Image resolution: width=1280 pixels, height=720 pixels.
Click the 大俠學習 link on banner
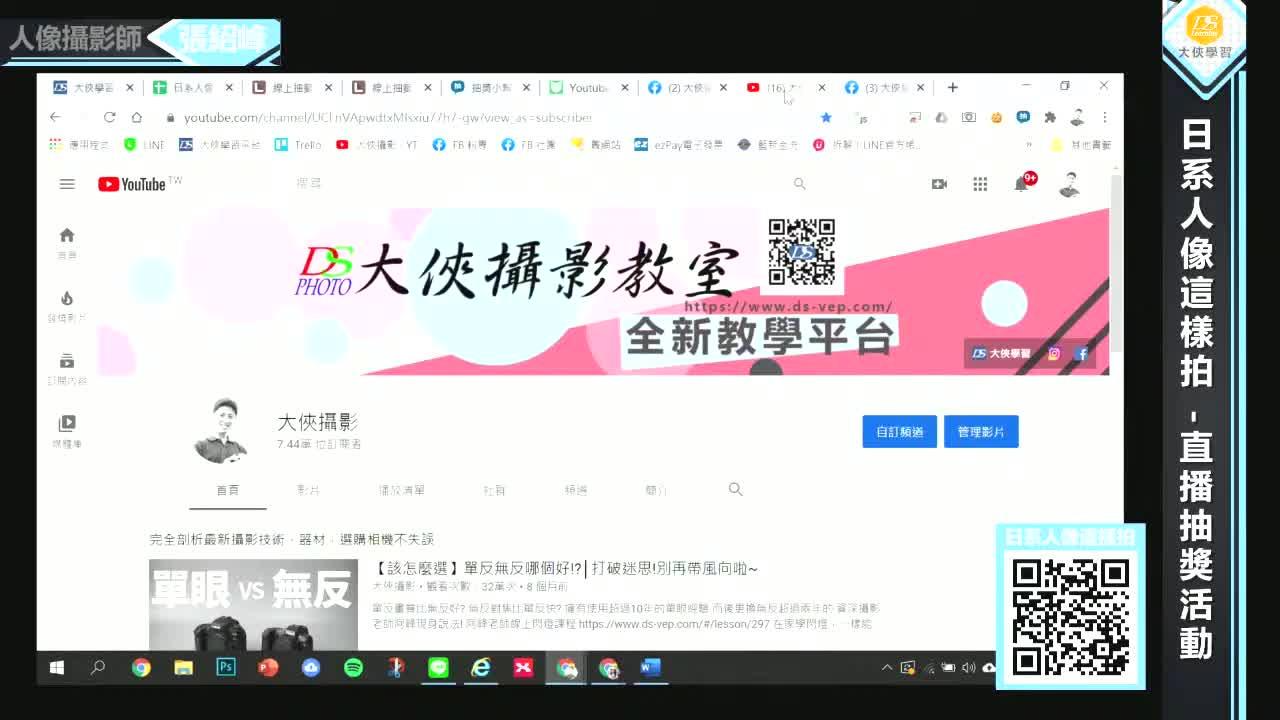click(x=1003, y=353)
